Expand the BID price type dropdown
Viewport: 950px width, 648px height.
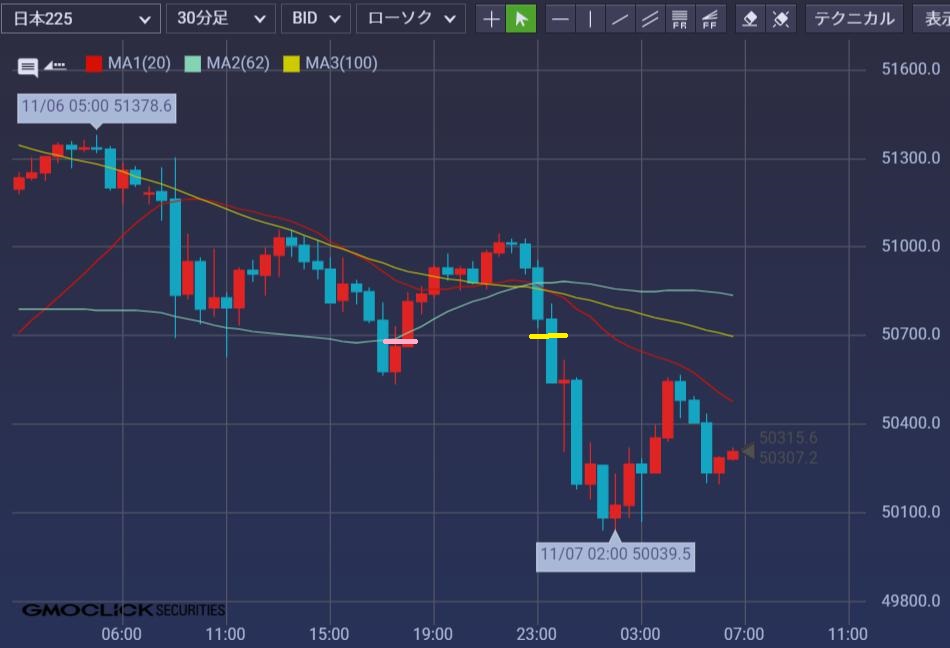tap(315, 19)
